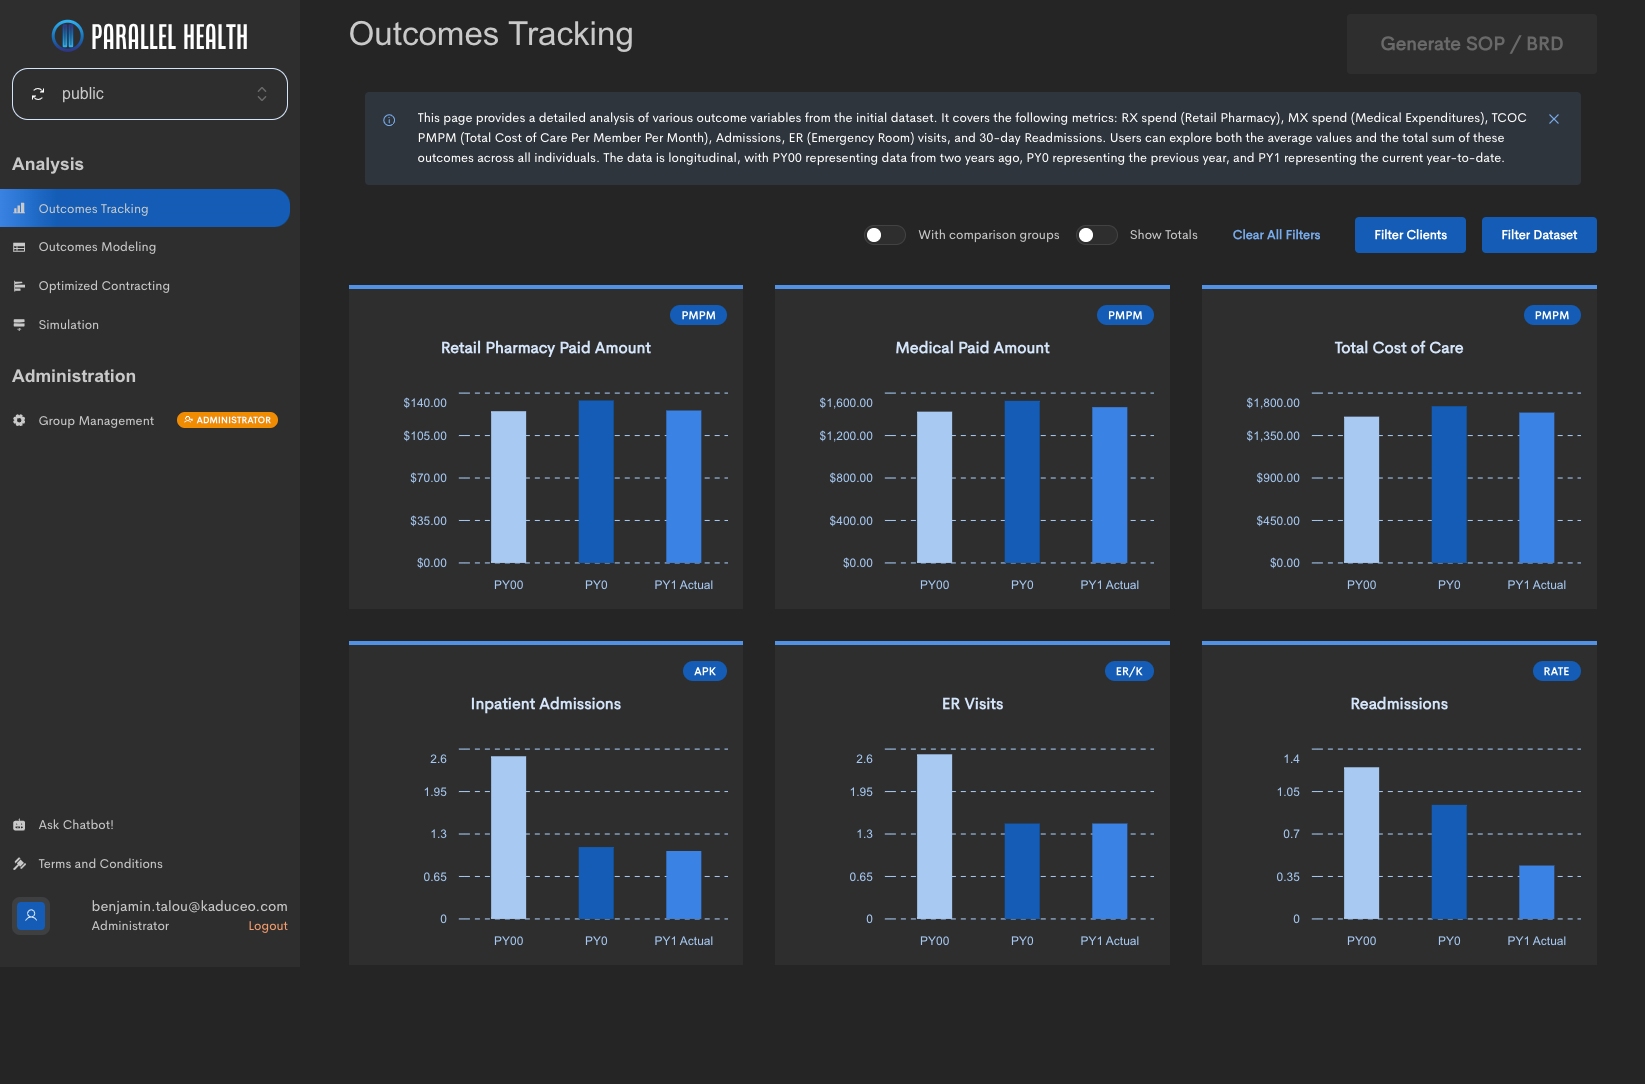The height and width of the screenshot is (1085, 1645).
Task: Click the Optimized Contracting sidebar icon
Action: [19, 286]
